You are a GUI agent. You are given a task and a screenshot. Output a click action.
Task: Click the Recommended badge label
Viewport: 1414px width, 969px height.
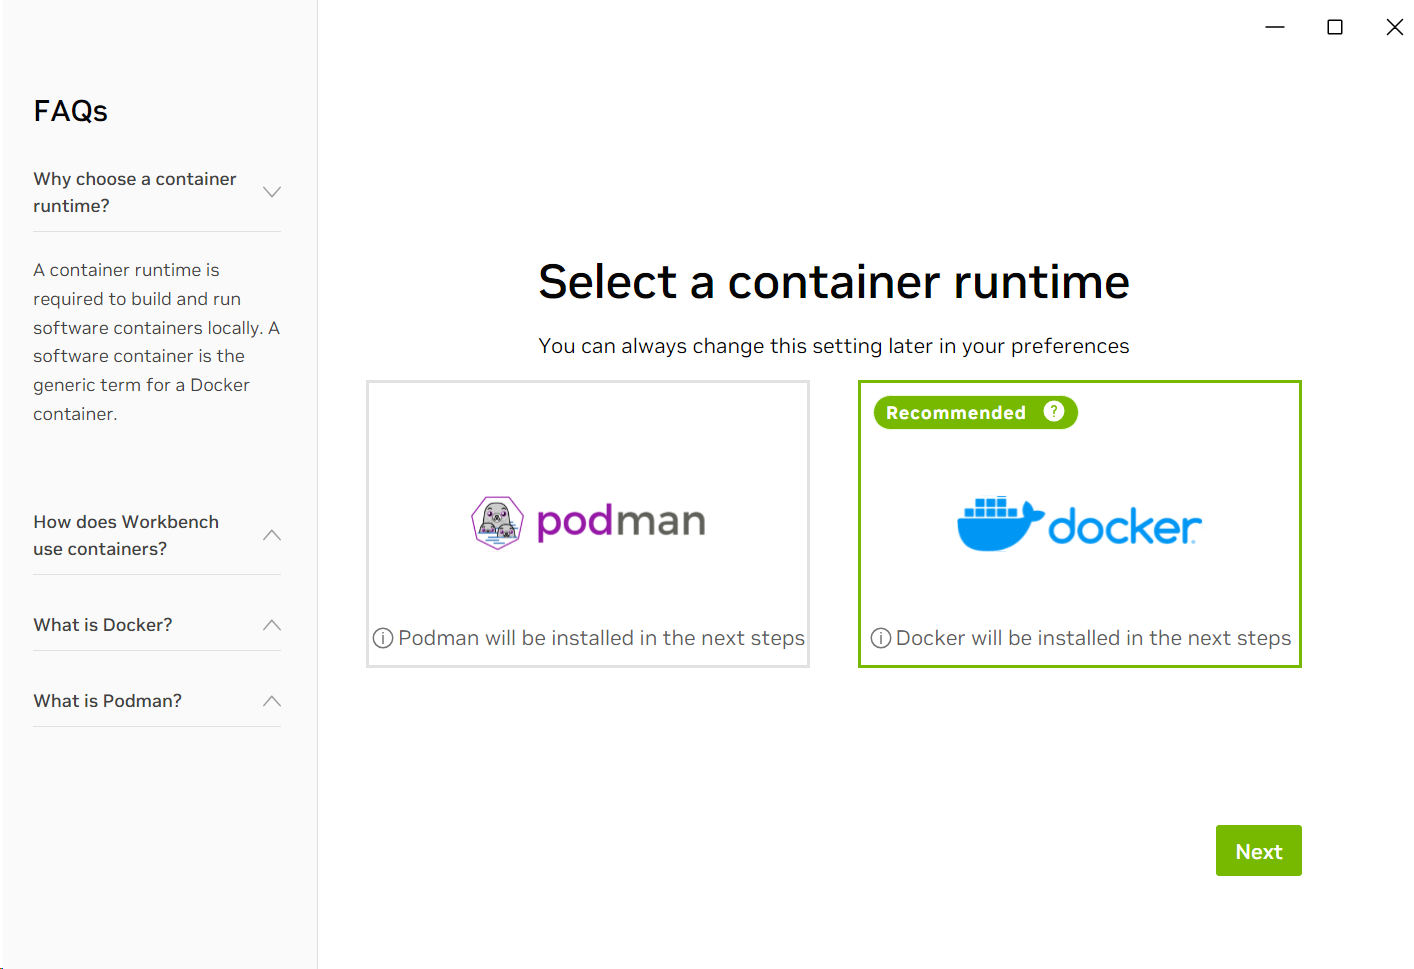tap(956, 413)
